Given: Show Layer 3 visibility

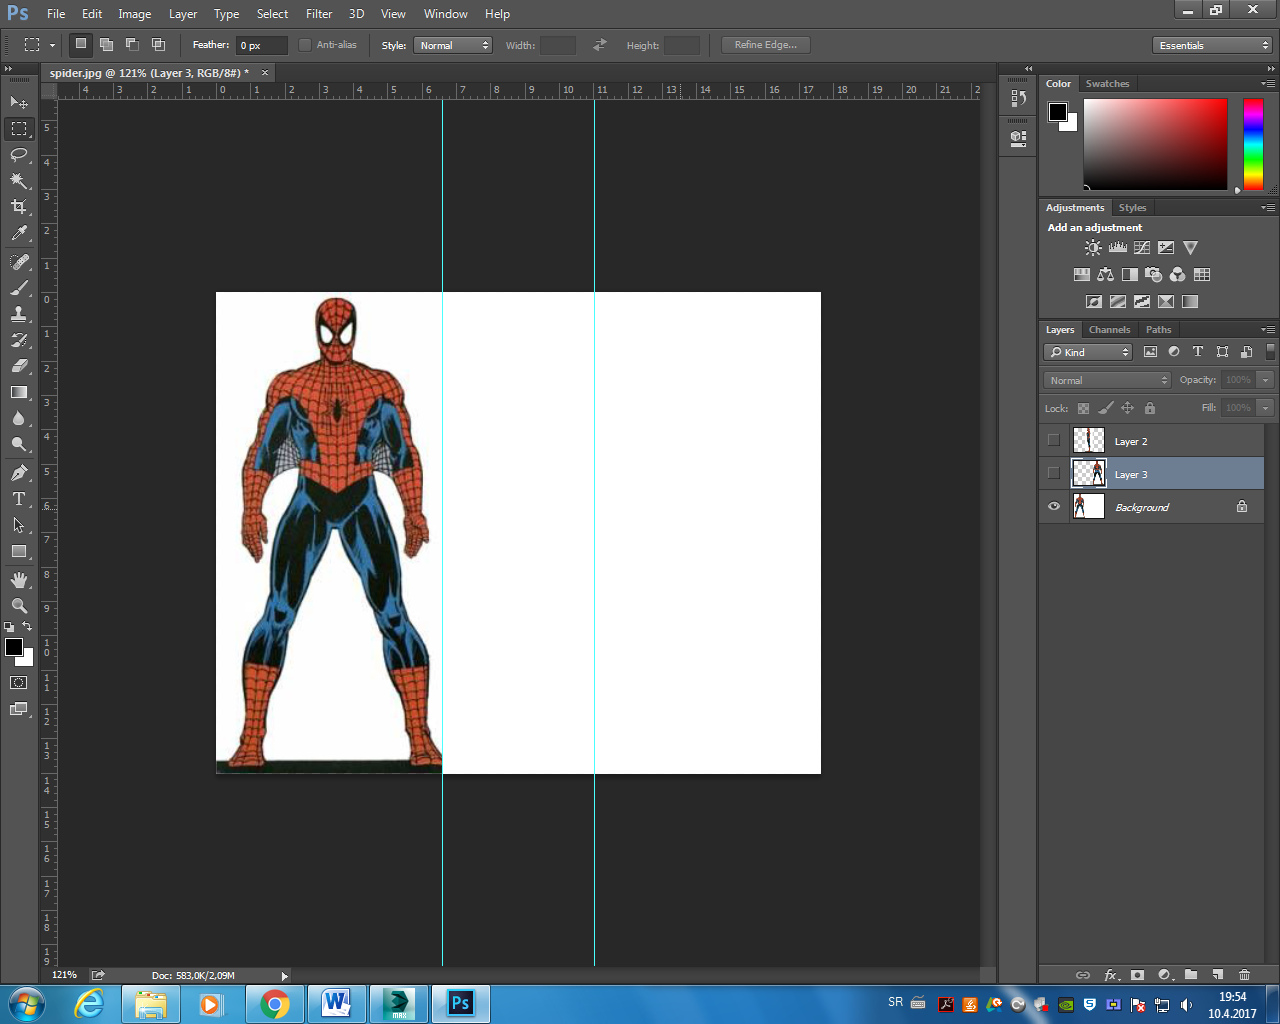Looking at the screenshot, I should 1054,473.
